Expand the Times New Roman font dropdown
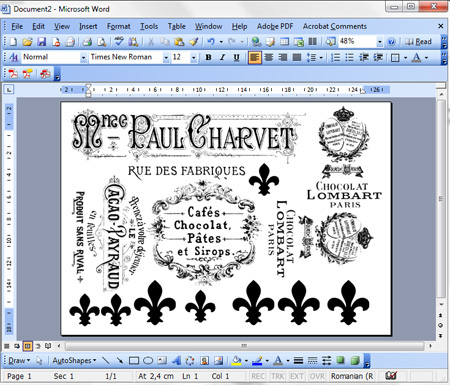The width and height of the screenshot is (450, 385). pyautogui.click(x=166, y=57)
